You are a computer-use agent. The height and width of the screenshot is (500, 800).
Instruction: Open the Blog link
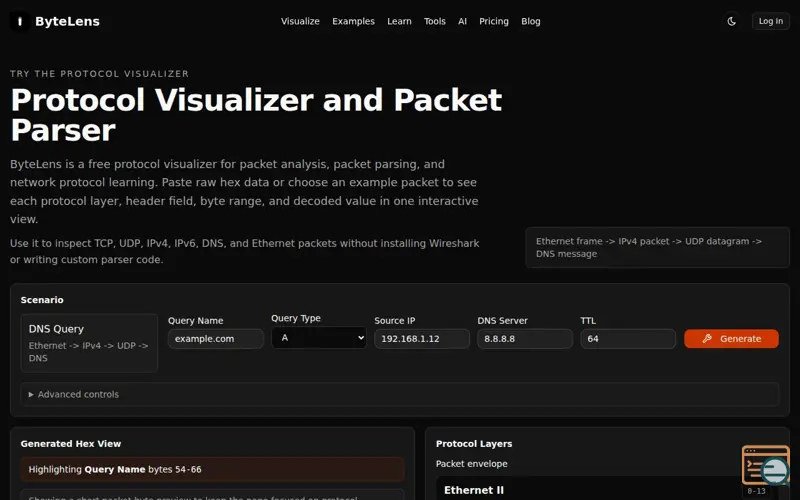point(531,21)
